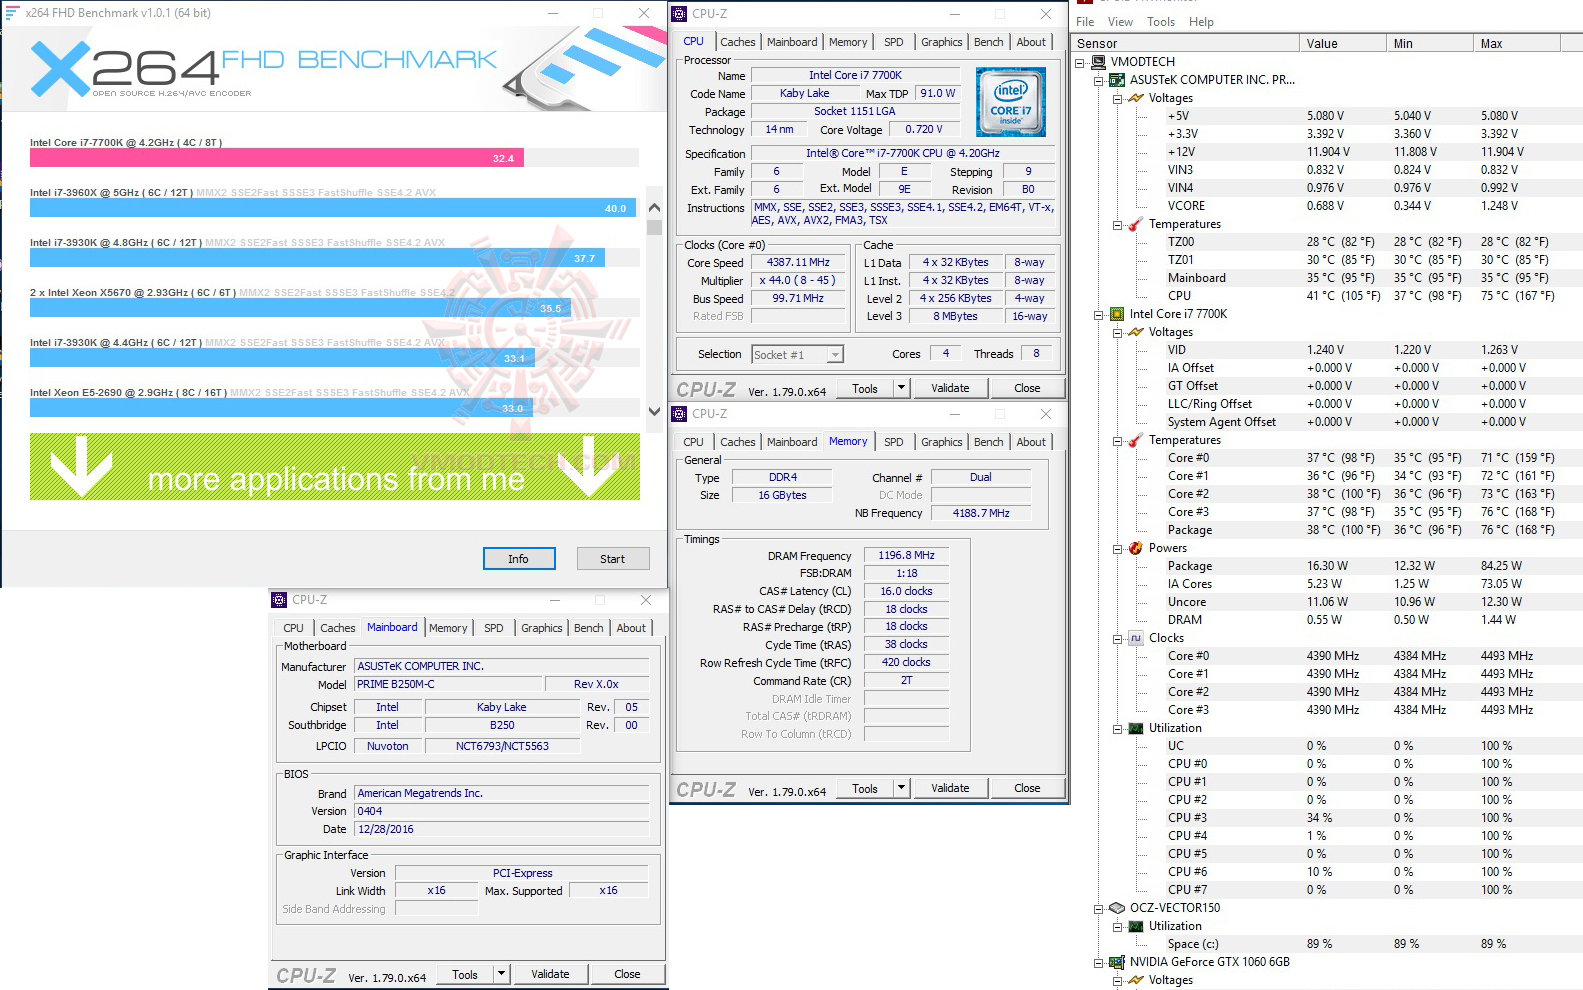
Task: Click the x264 FHD Benchmark title bar icon
Action: pyautogui.click(x=12, y=13)
